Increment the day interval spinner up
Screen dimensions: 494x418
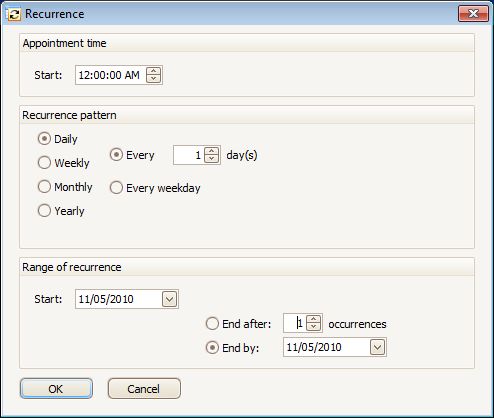211,151
